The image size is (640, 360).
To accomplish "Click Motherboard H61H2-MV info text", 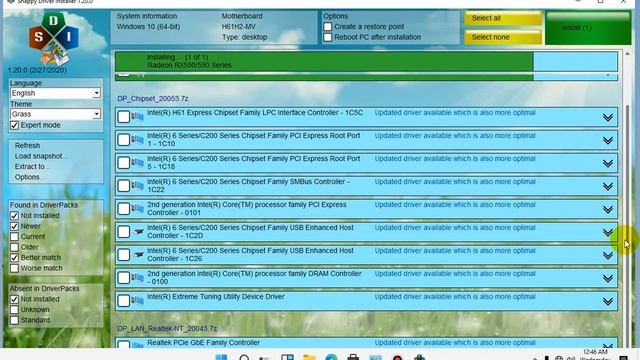I will pyautogui.click(x=238, y=27).
